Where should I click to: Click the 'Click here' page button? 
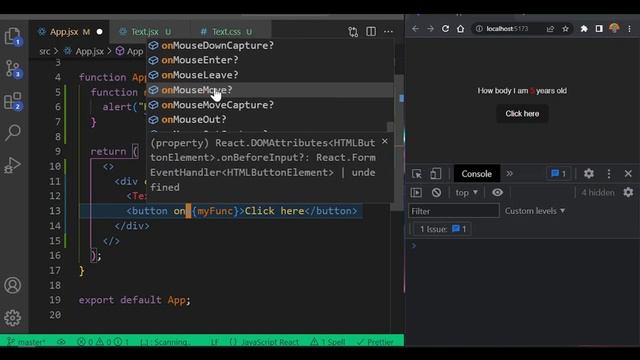522,113
